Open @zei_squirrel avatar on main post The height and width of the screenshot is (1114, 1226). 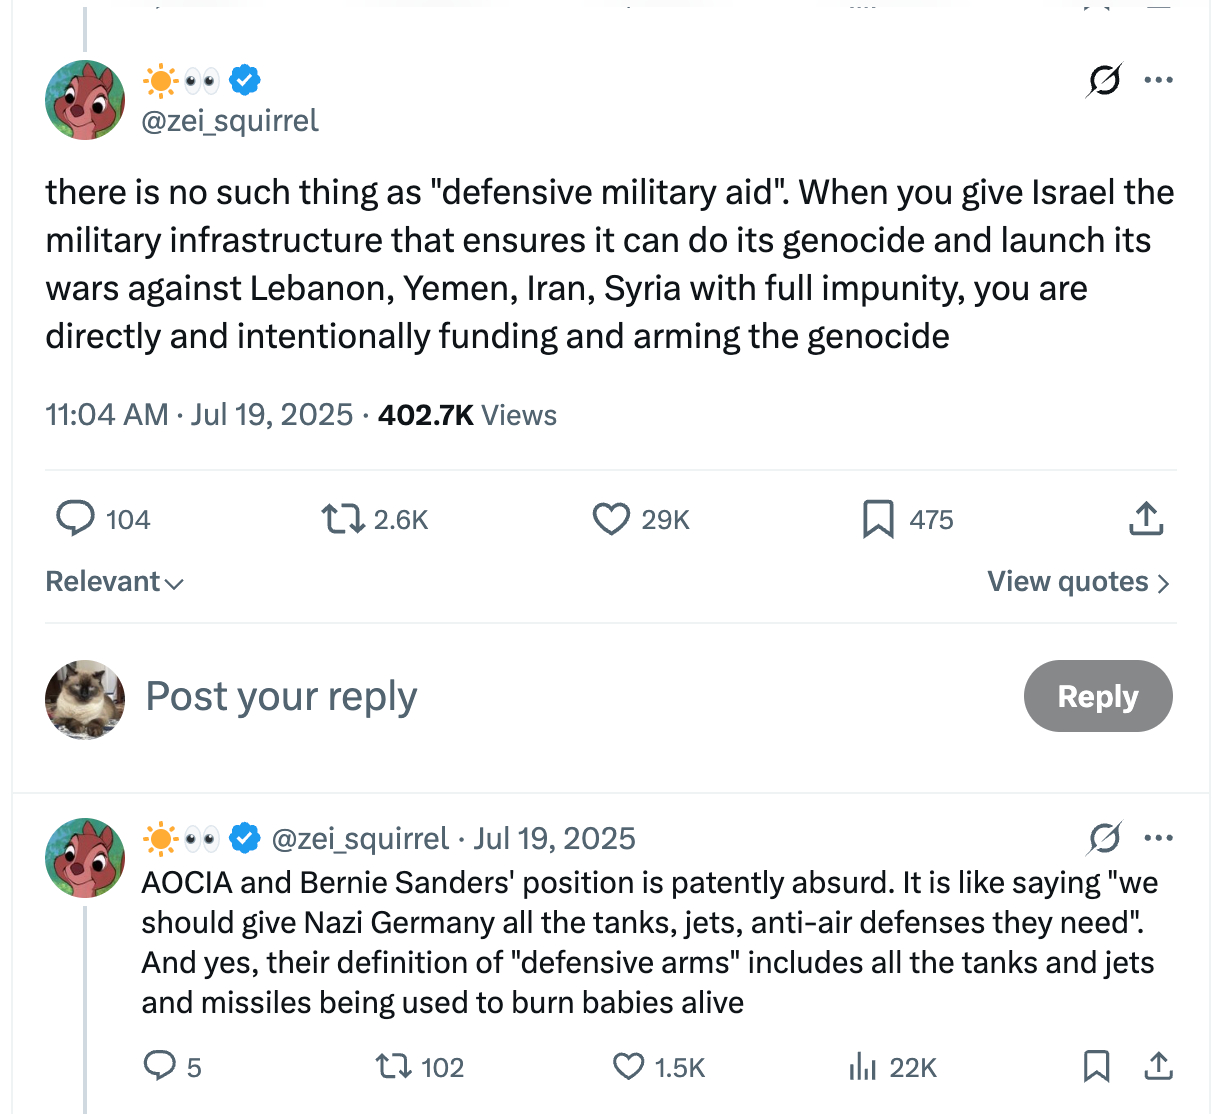tap(85, 100)
